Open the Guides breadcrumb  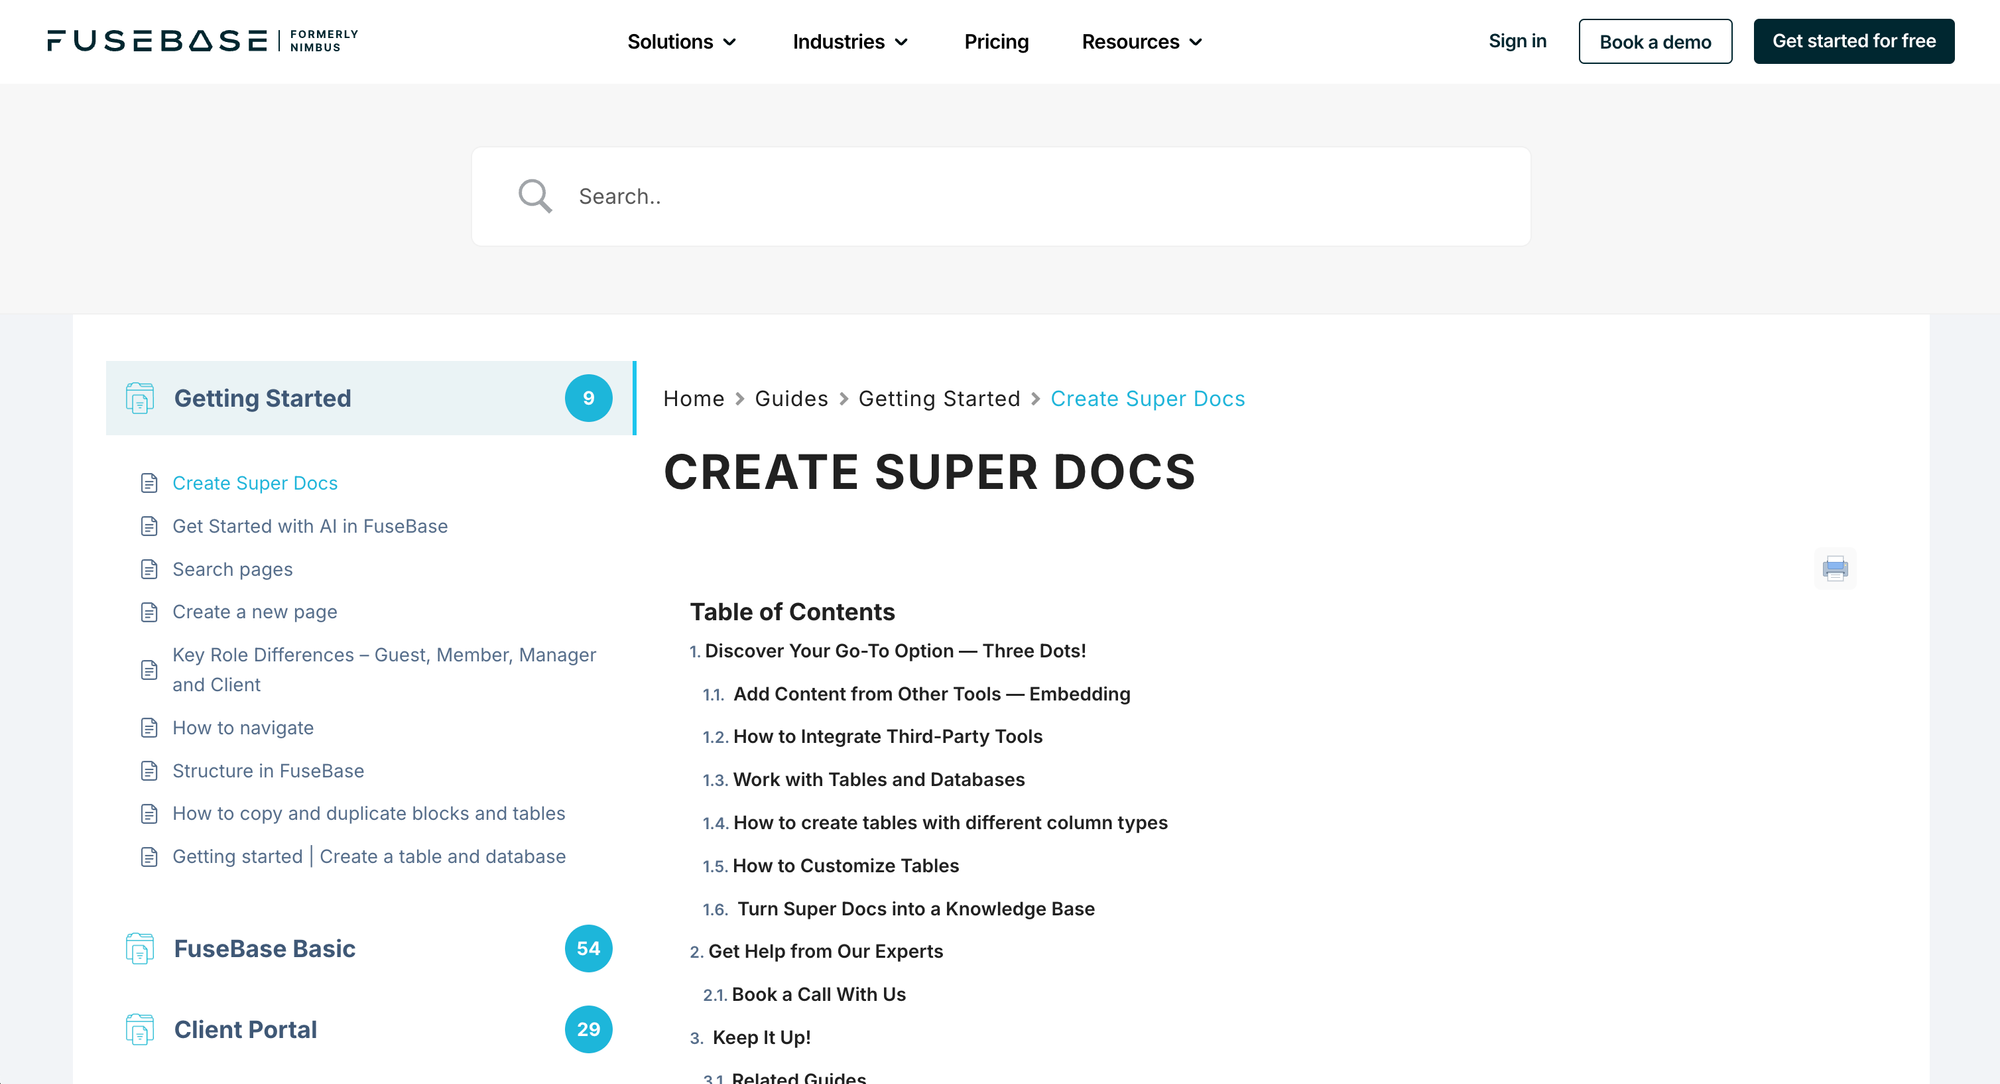point(791,398)
